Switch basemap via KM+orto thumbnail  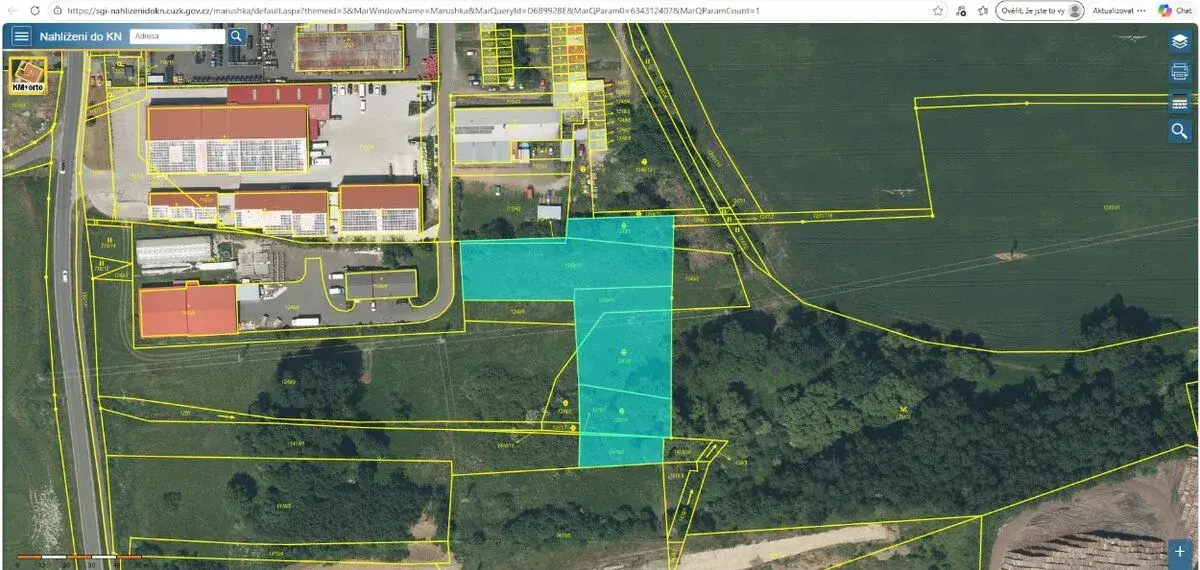pyautogui.click(x=28, y=76)
